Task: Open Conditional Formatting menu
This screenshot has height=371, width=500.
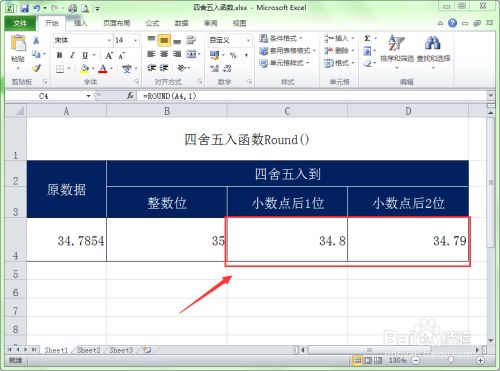Action: pyautogui.click(x=281, y=39)
